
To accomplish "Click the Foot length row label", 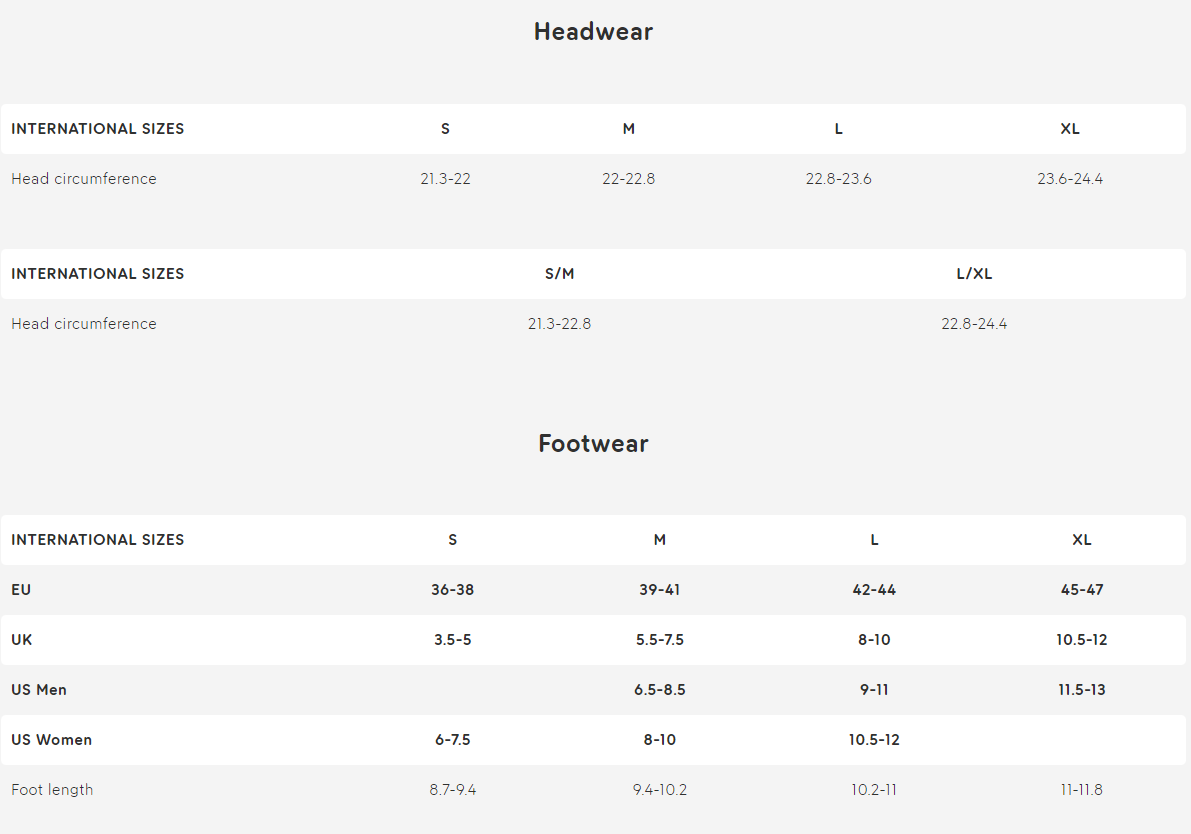I will [x=52, y=790].
